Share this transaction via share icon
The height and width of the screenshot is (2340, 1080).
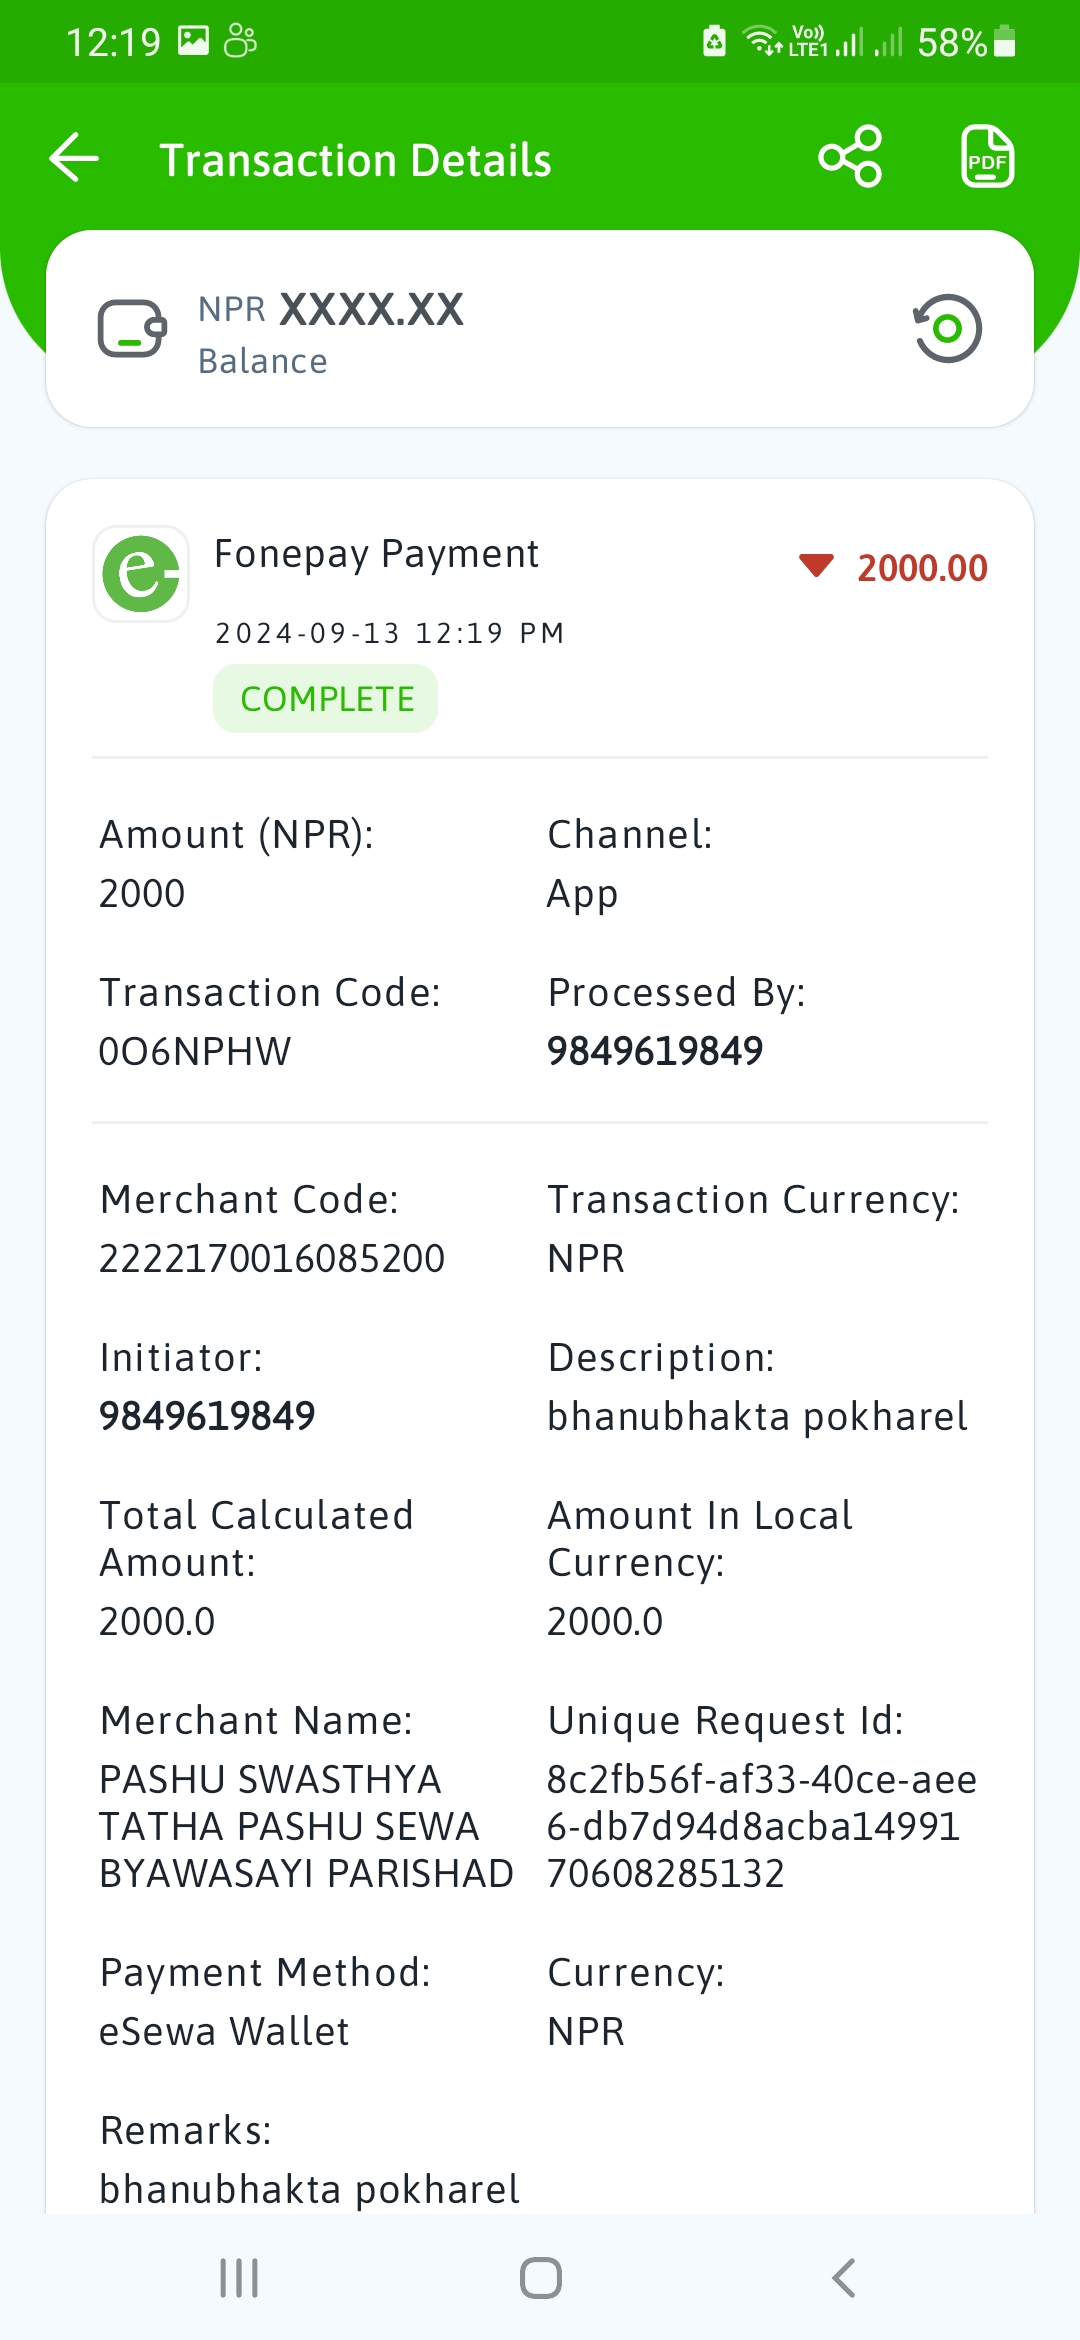click(850, 157)
